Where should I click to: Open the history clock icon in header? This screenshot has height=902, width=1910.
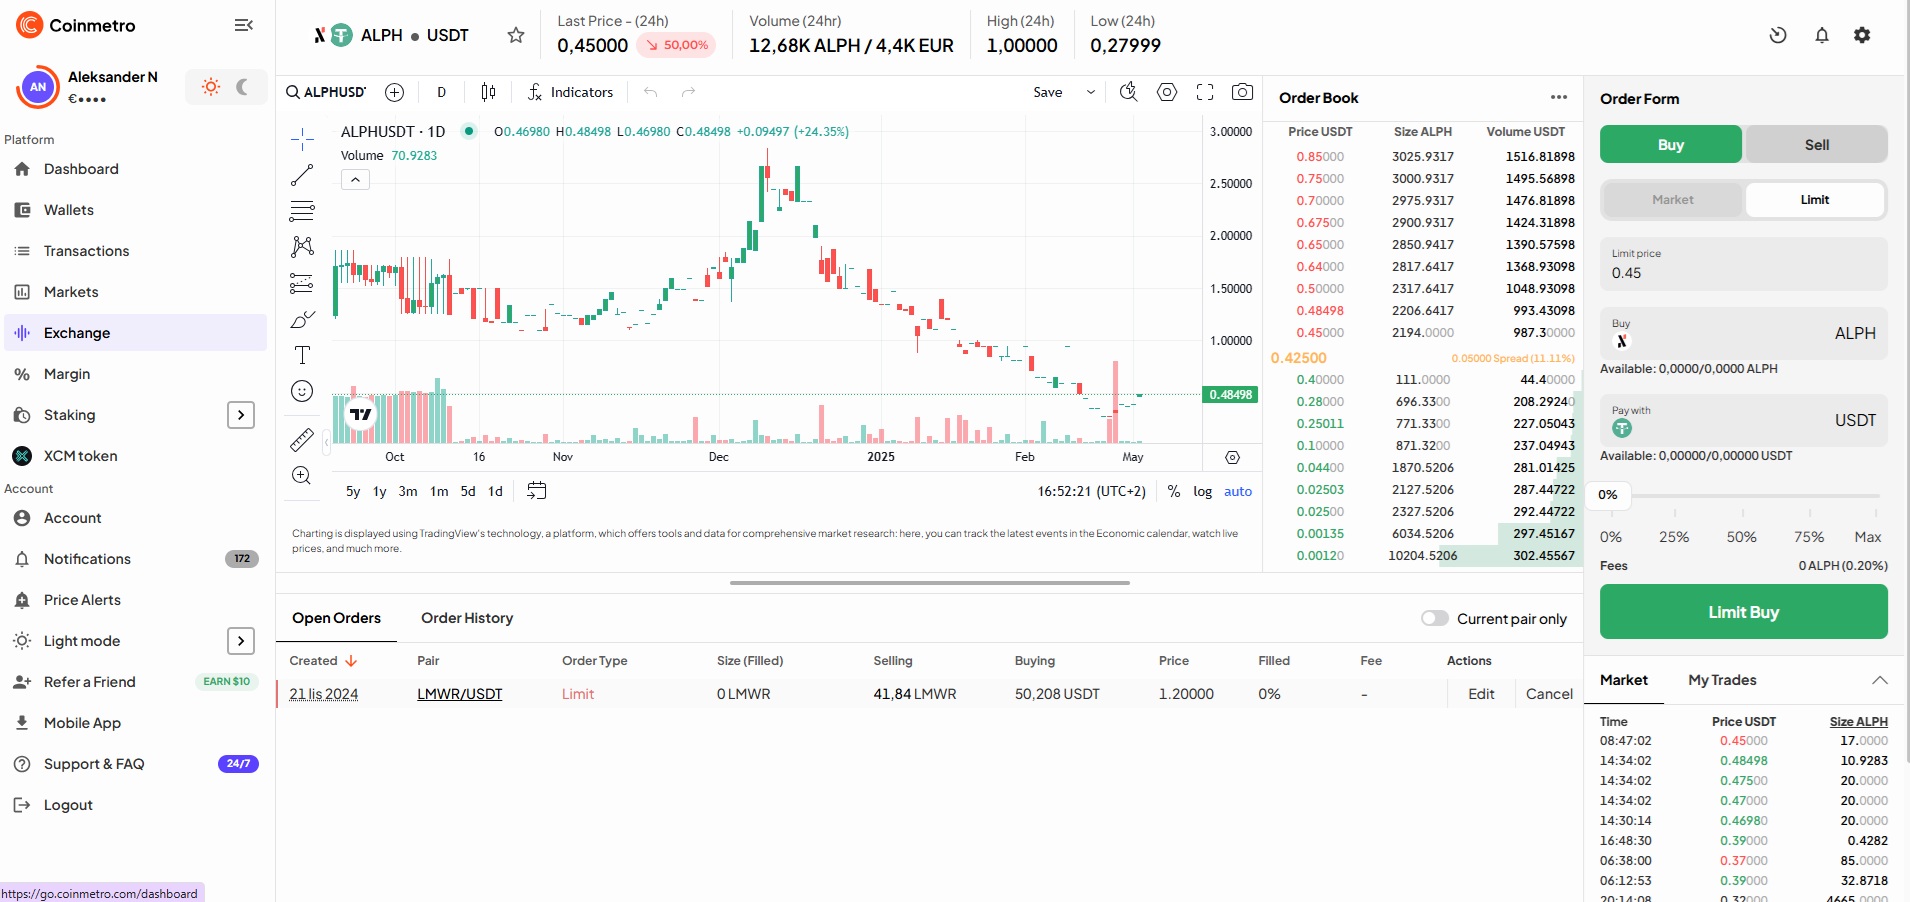pos(1778,35)
